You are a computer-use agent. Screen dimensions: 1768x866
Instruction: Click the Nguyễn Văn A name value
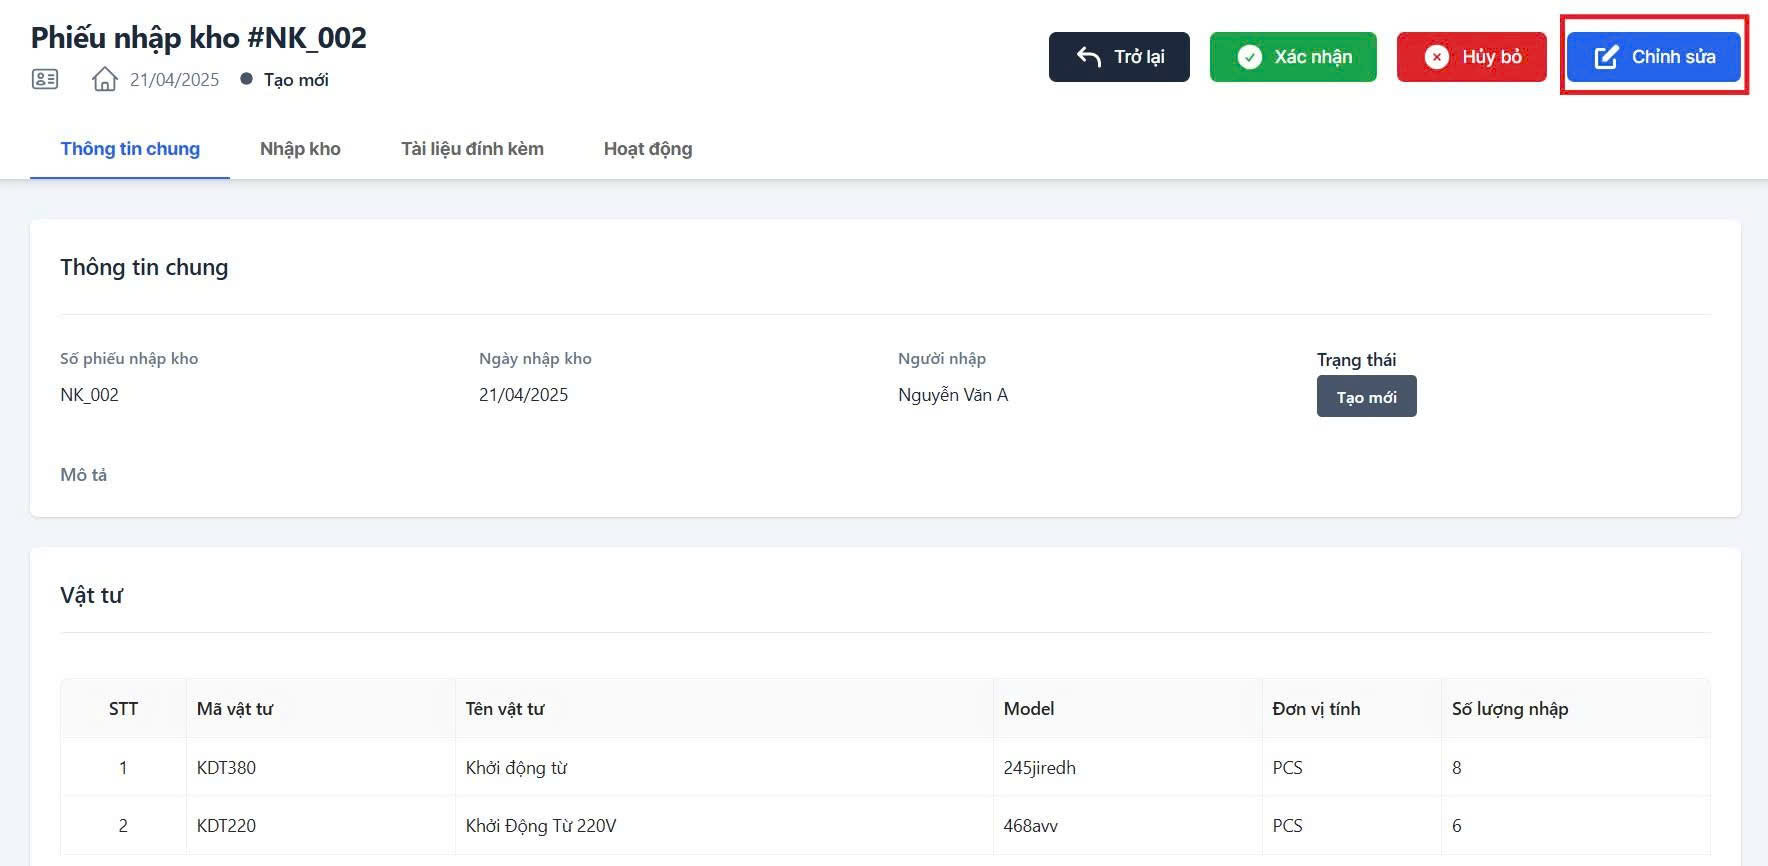[x=953, y=395]
